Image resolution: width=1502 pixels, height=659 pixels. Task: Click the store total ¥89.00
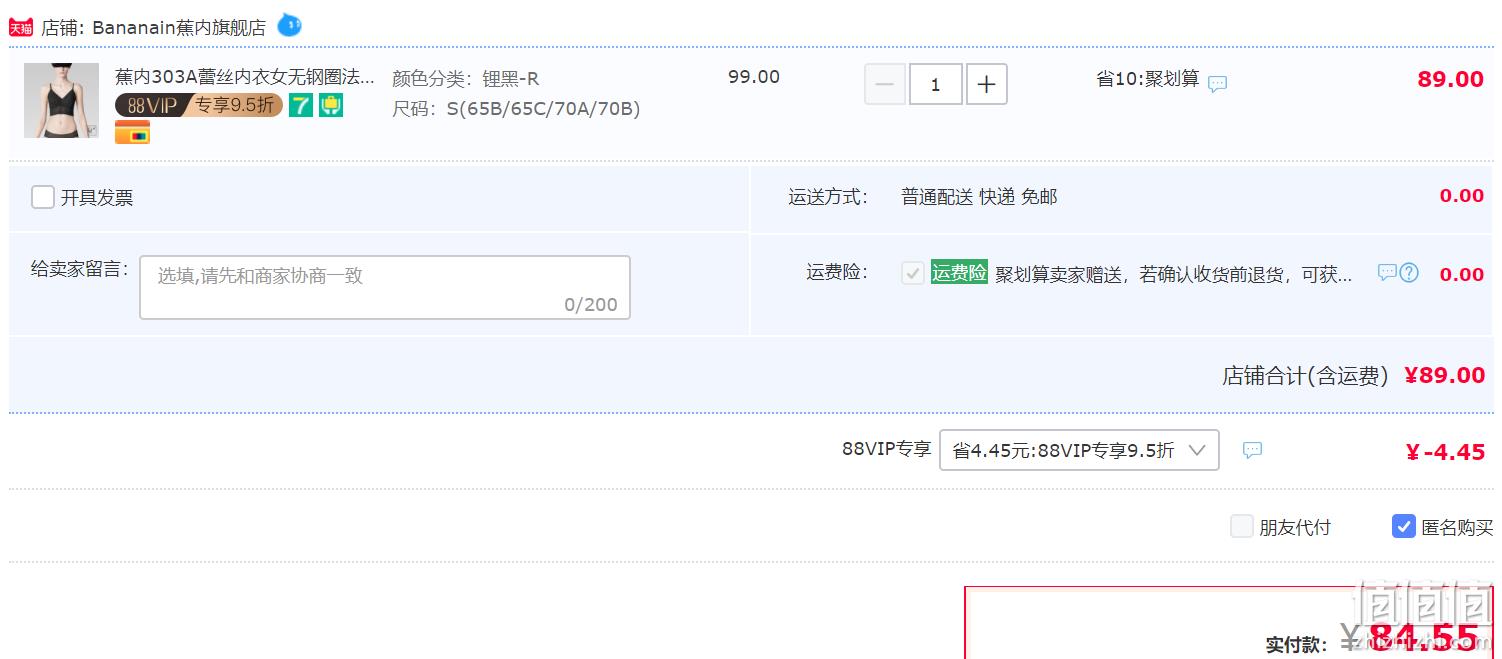pos(1444,375)
